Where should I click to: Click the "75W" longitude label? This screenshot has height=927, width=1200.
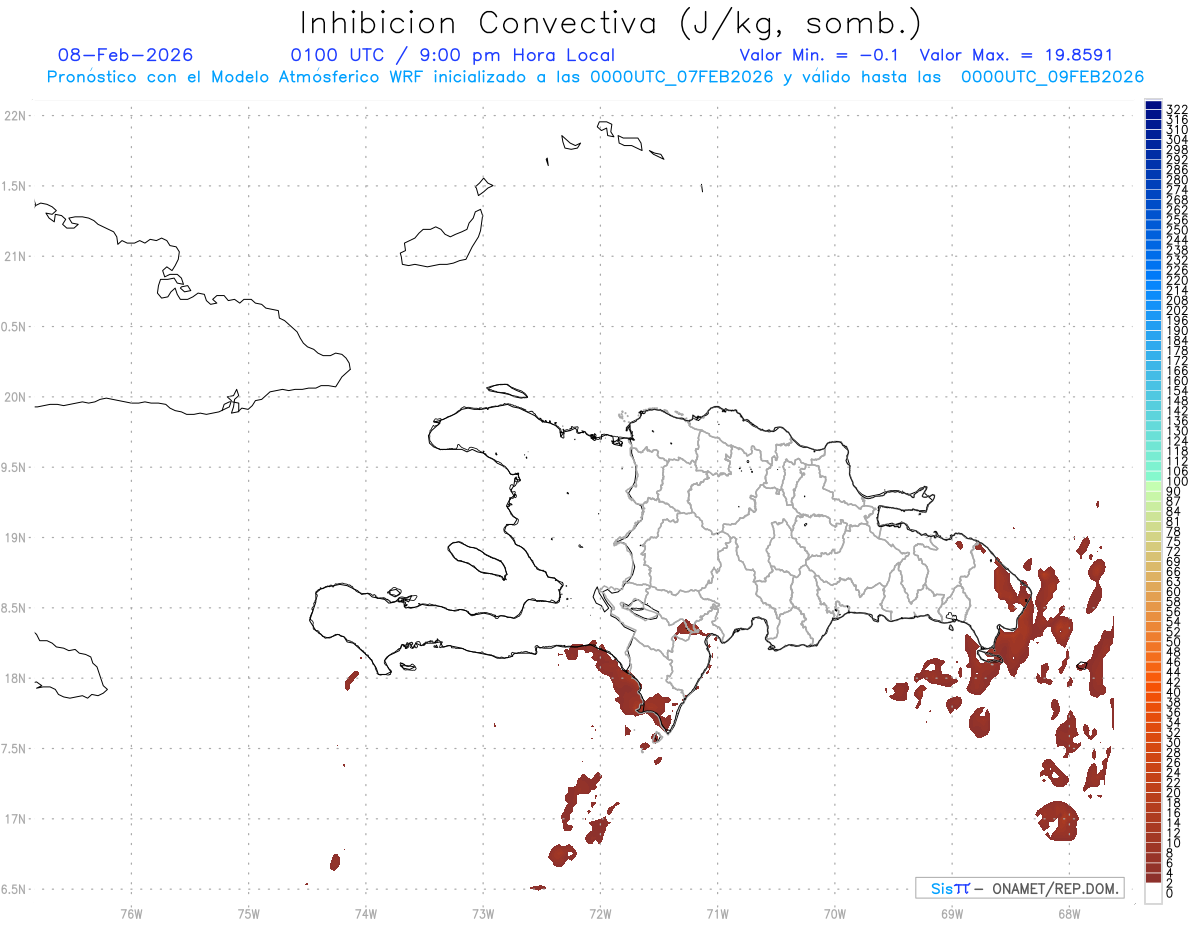coord(249,913)
